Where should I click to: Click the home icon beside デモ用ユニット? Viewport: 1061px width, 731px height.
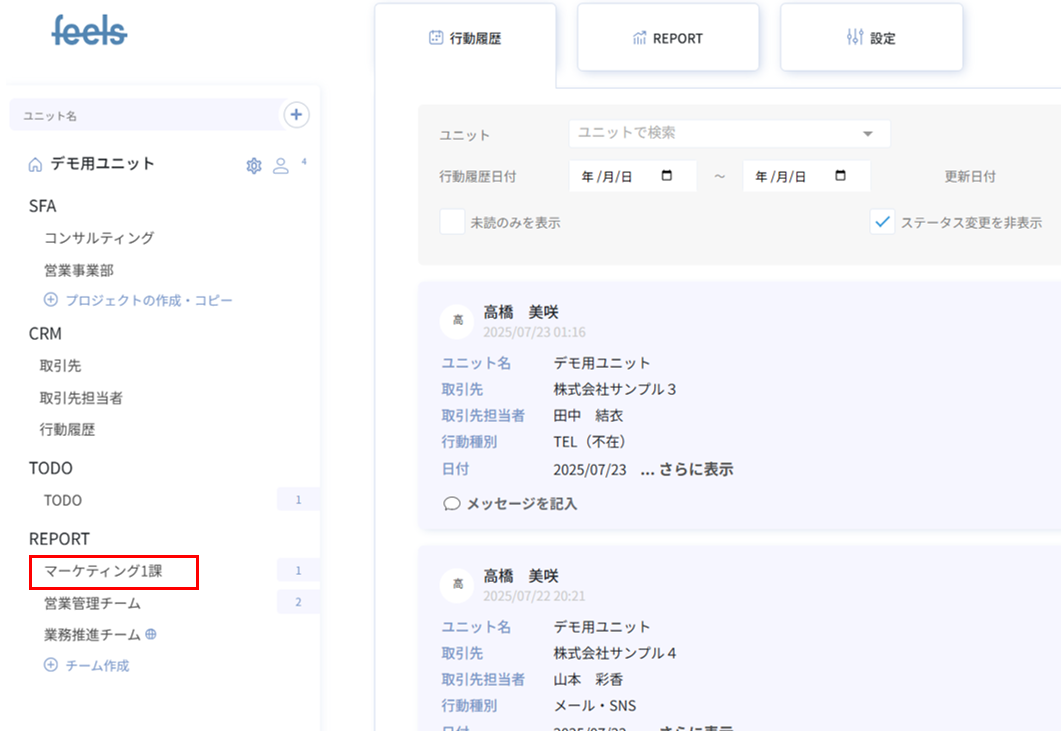pos(35,165)
